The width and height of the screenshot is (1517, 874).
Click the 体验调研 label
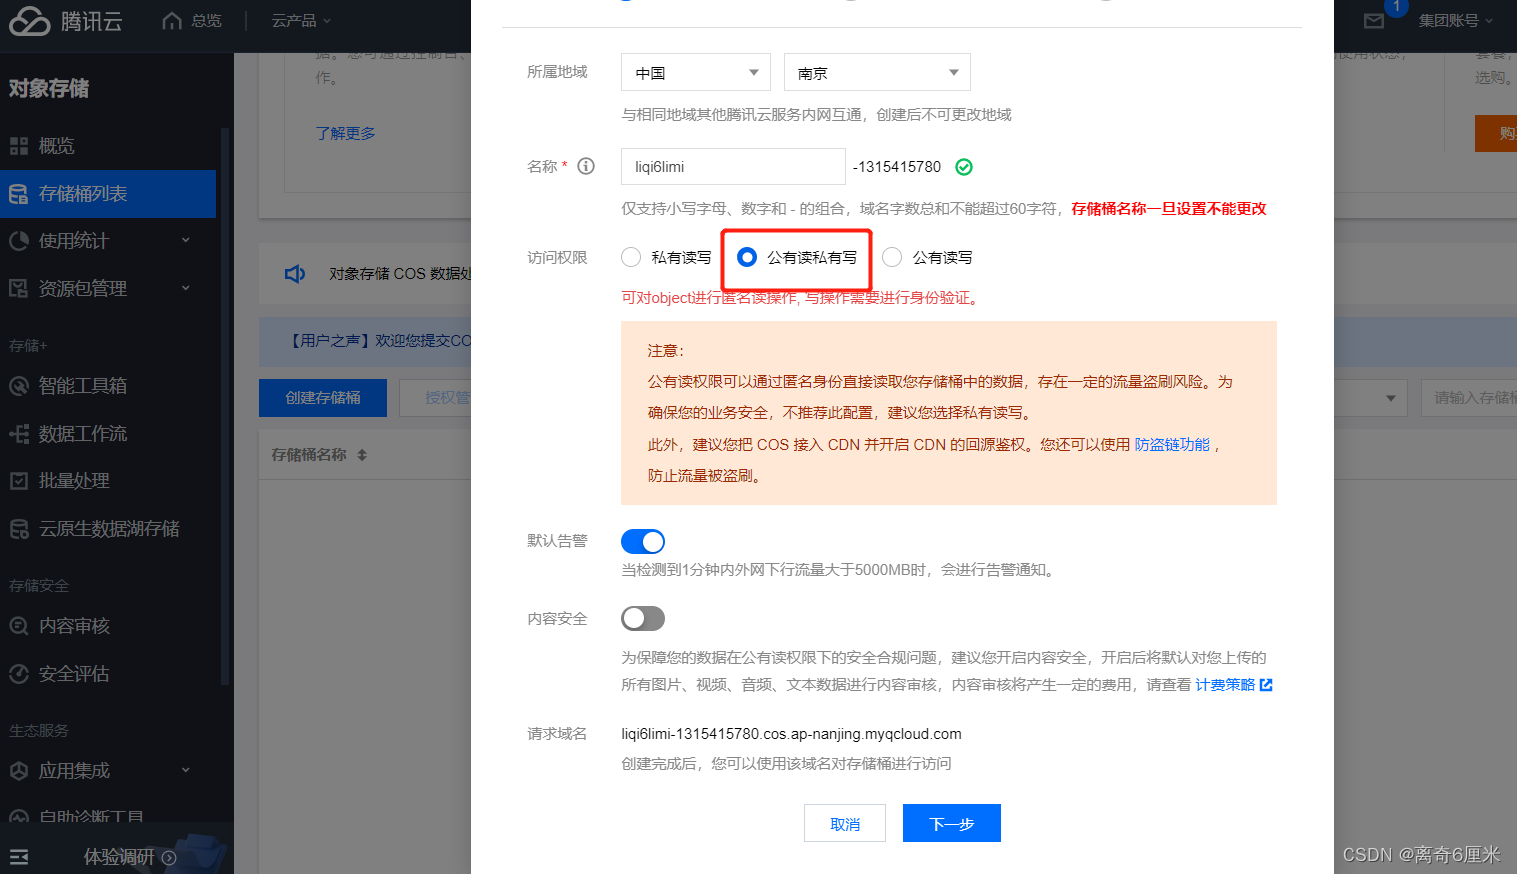(x=119, y=857)
